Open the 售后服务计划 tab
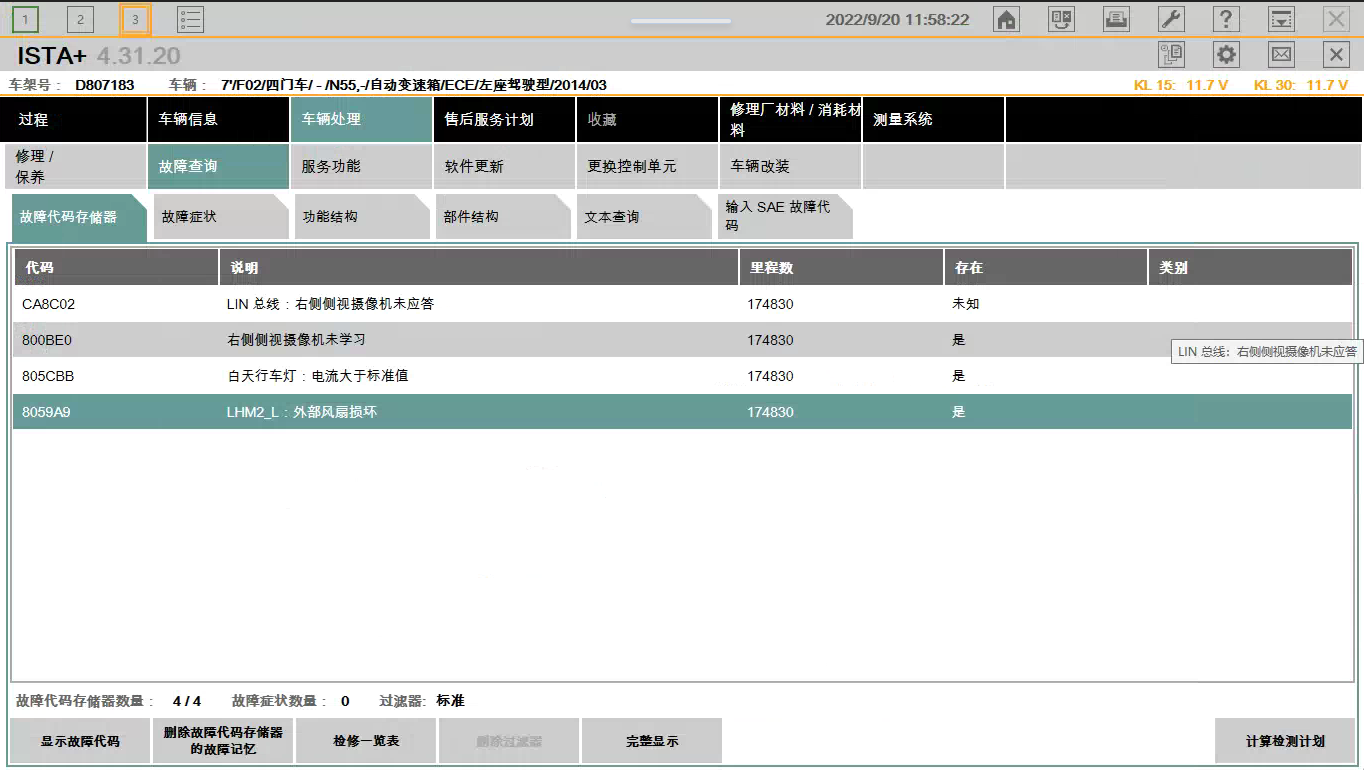This screenshot has width=1364, height=770. coord(504,119)
